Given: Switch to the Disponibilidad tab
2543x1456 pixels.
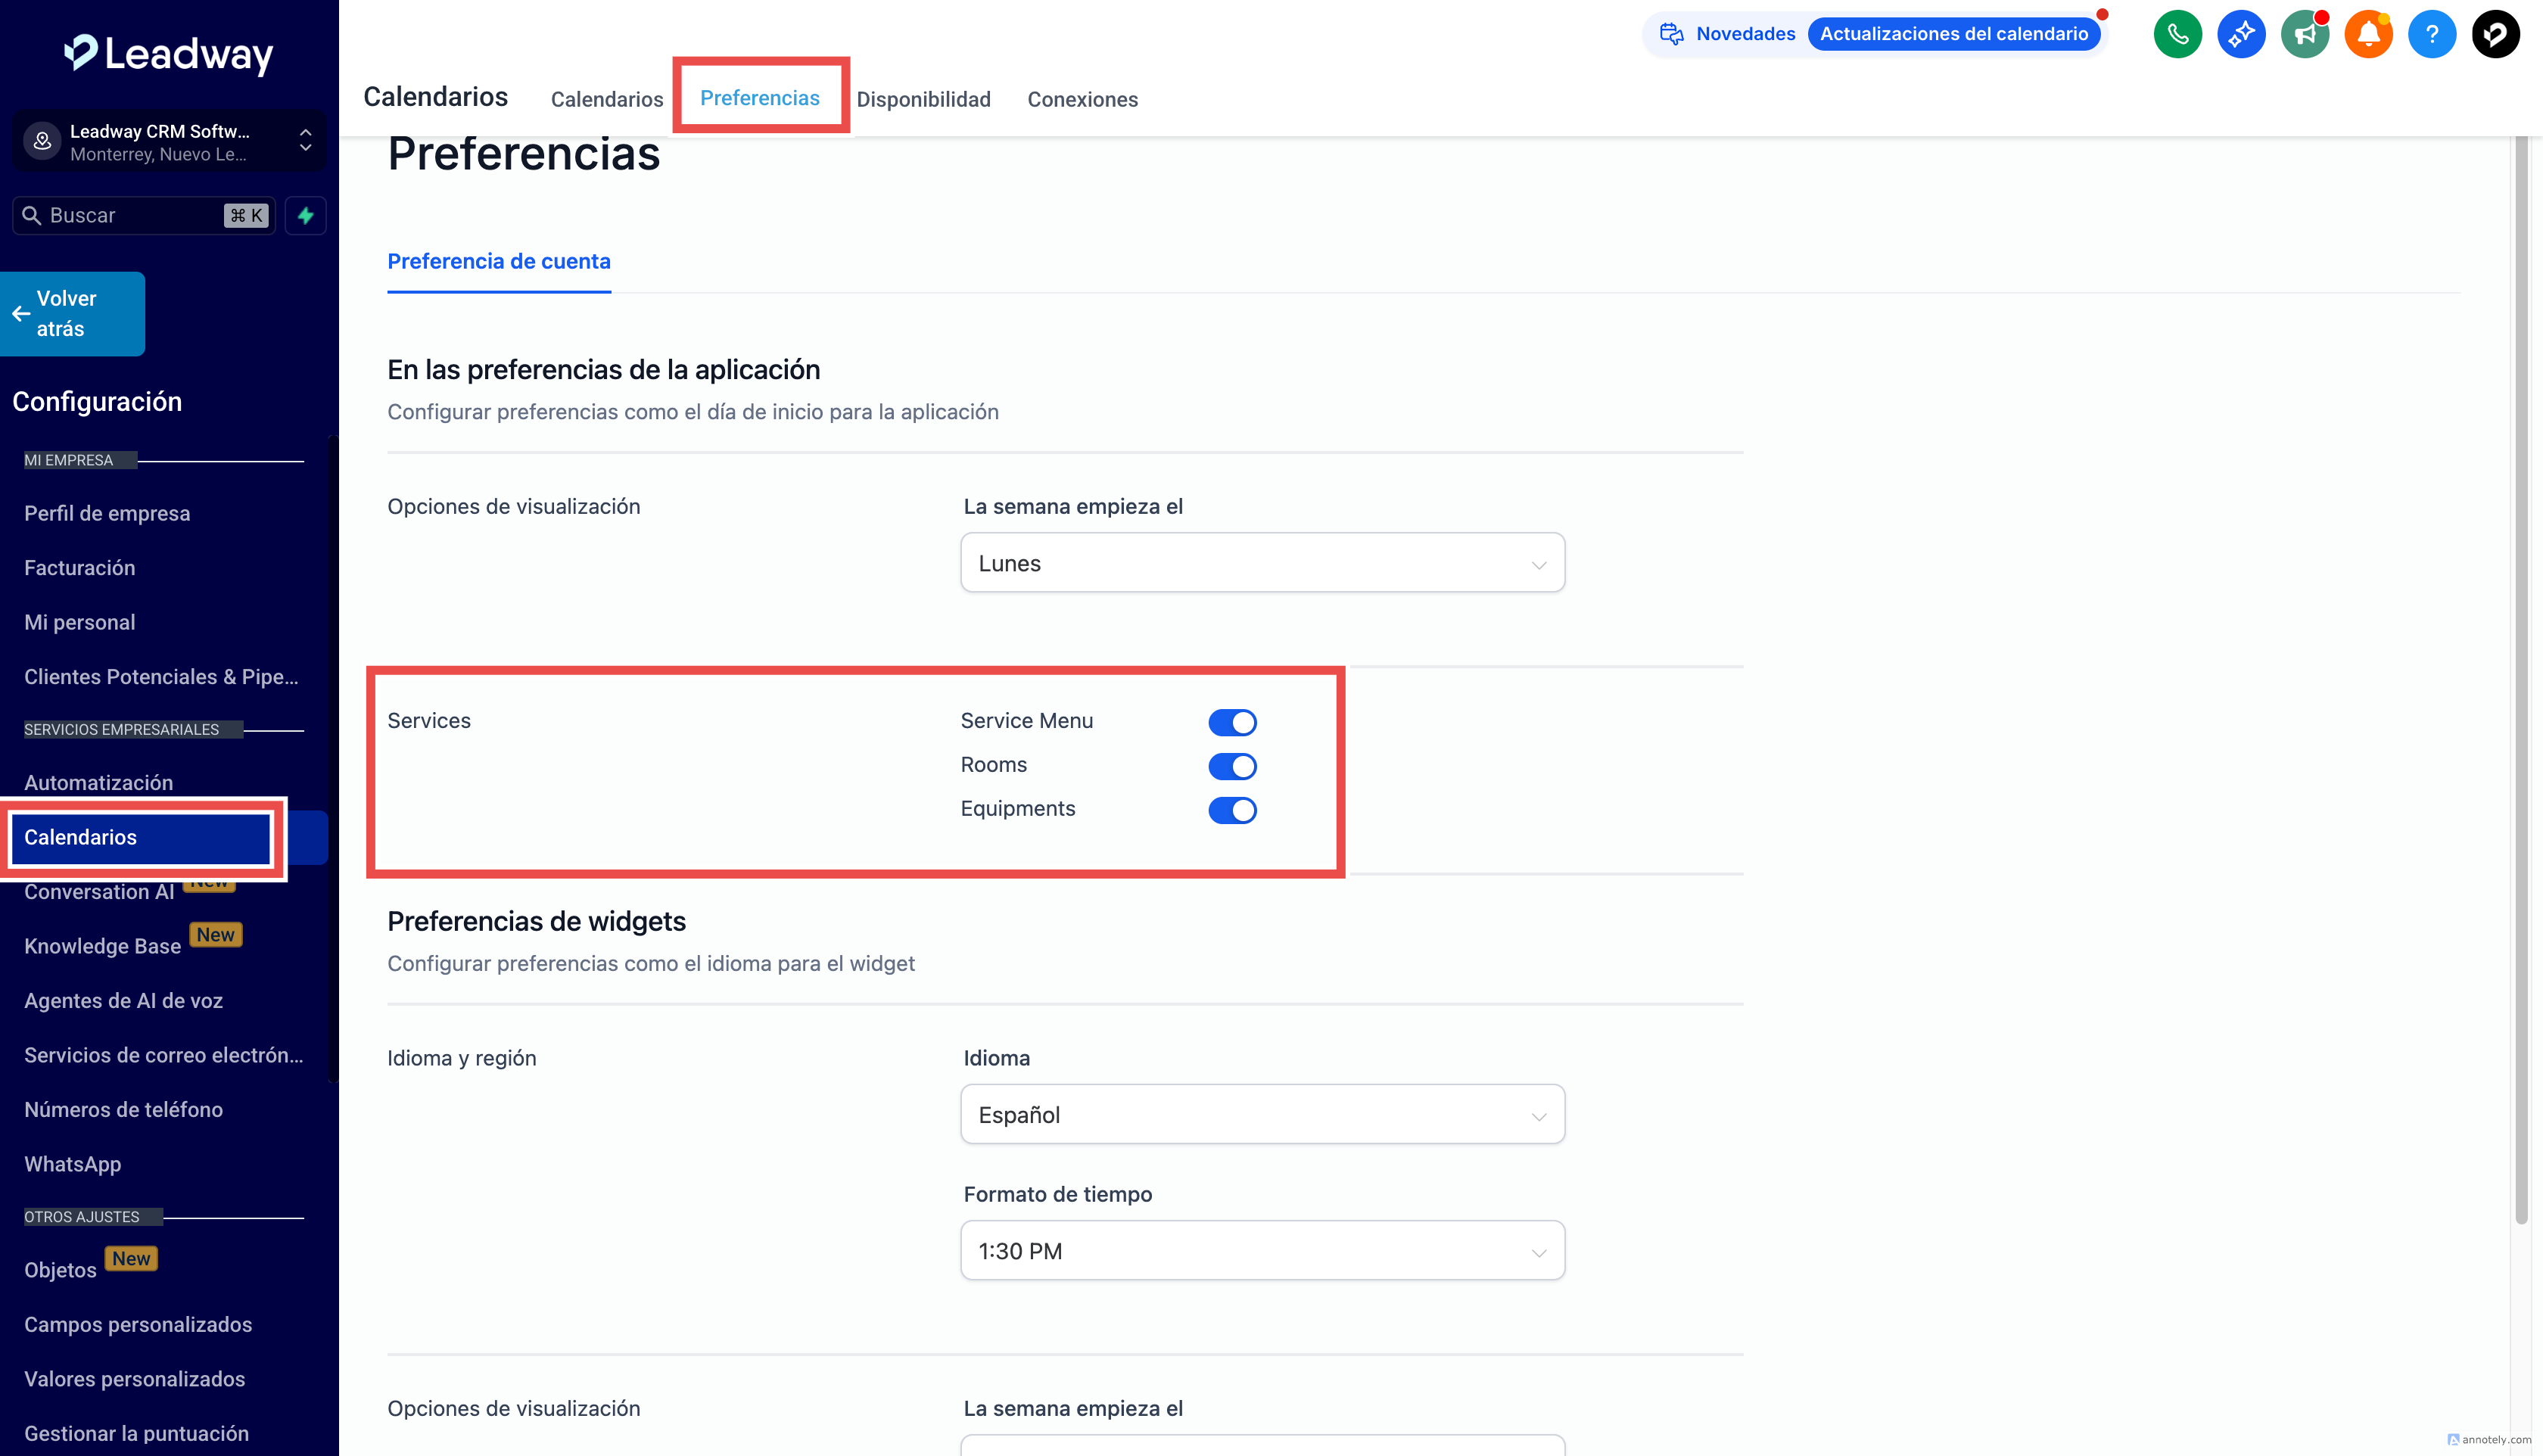Looking at the screenshot, I should (923, 99).
